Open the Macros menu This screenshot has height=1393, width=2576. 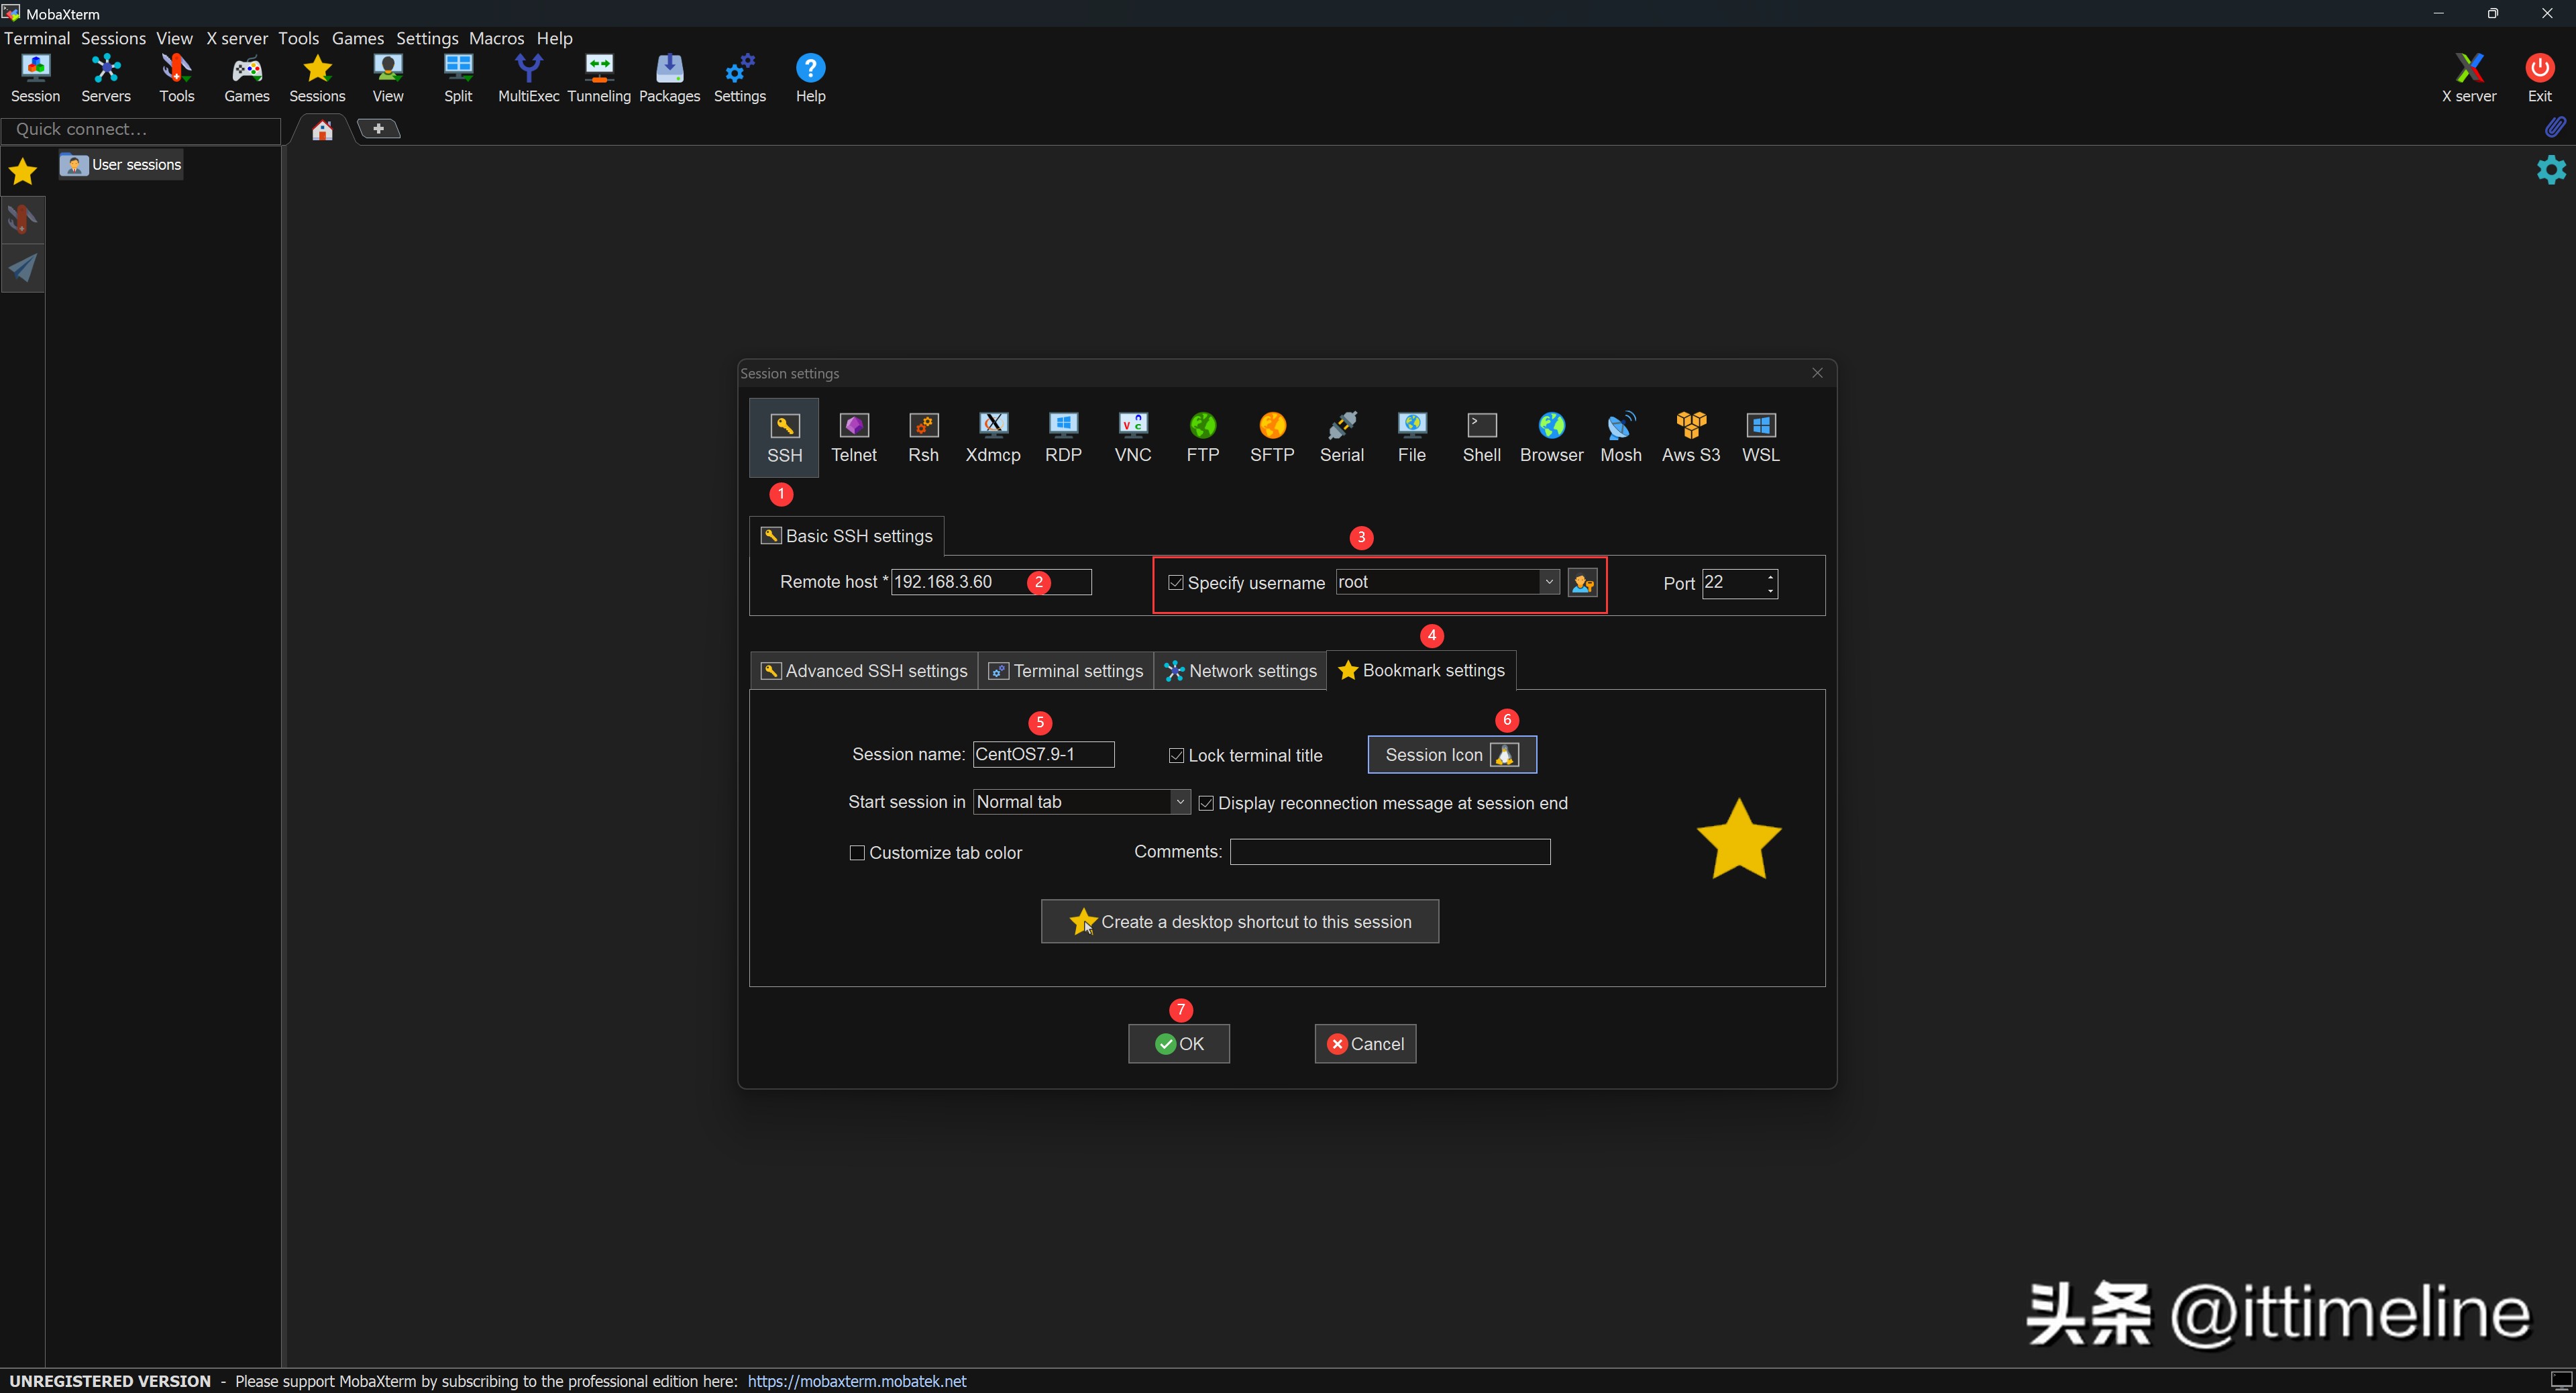pyautogui.click(x=496, y=38)
